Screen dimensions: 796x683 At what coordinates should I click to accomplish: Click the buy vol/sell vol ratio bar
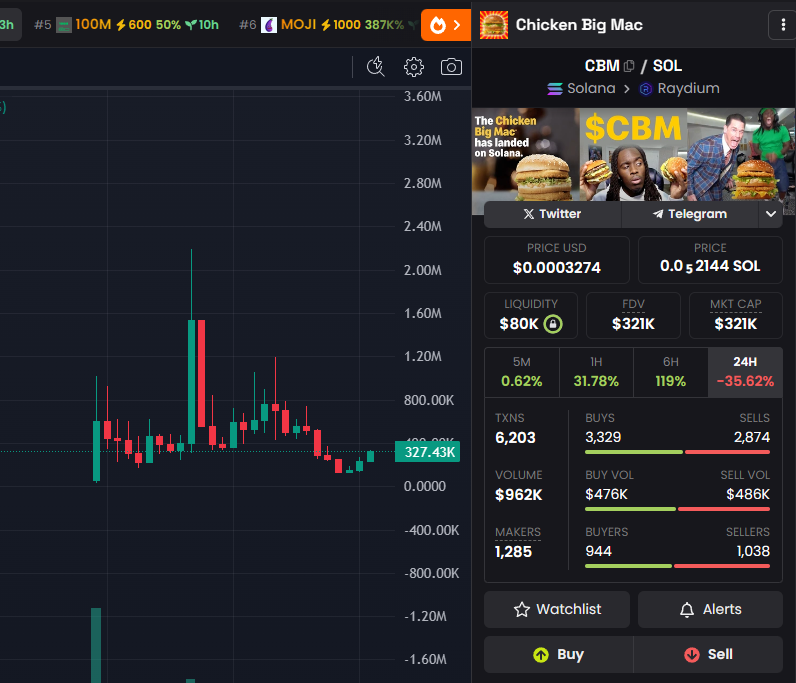tap(677, 509)
